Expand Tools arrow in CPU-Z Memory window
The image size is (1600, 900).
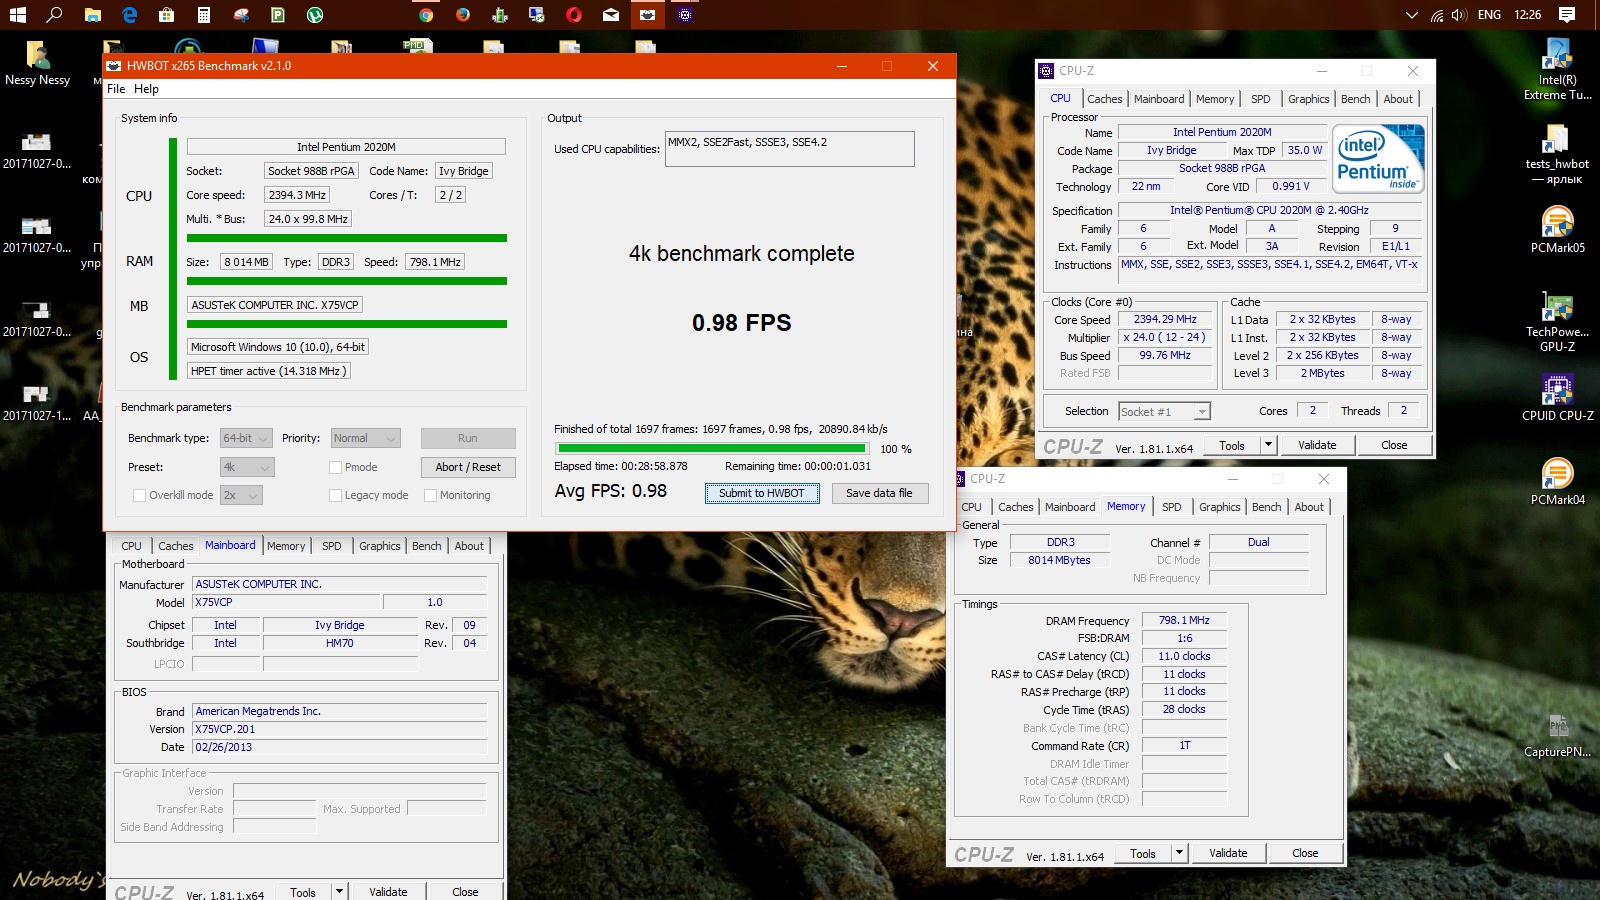click(1179, 853)
